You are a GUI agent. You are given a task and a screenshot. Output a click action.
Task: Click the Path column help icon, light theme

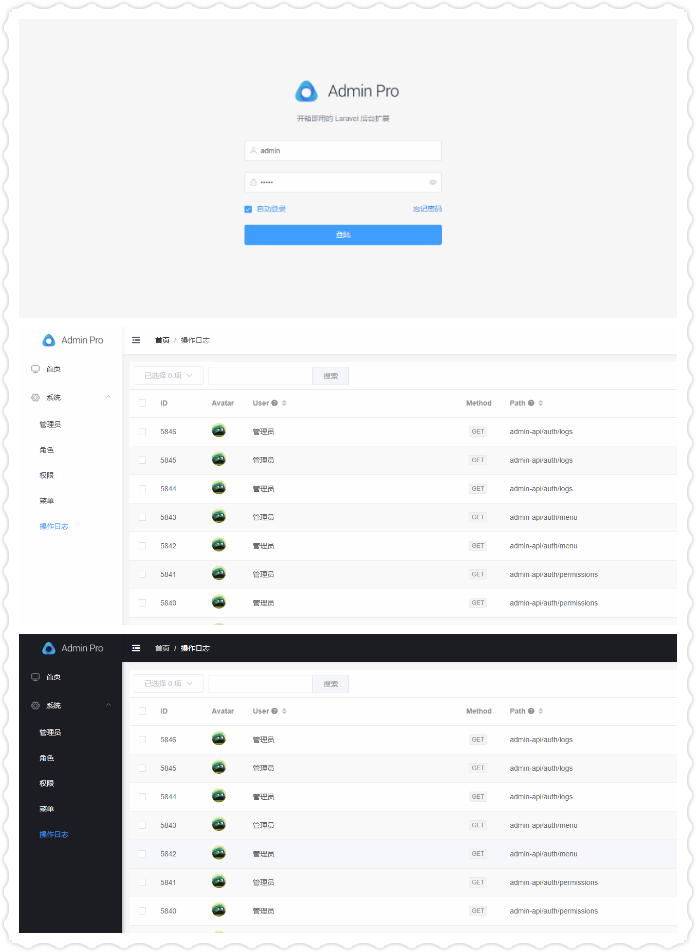point(531,403)
